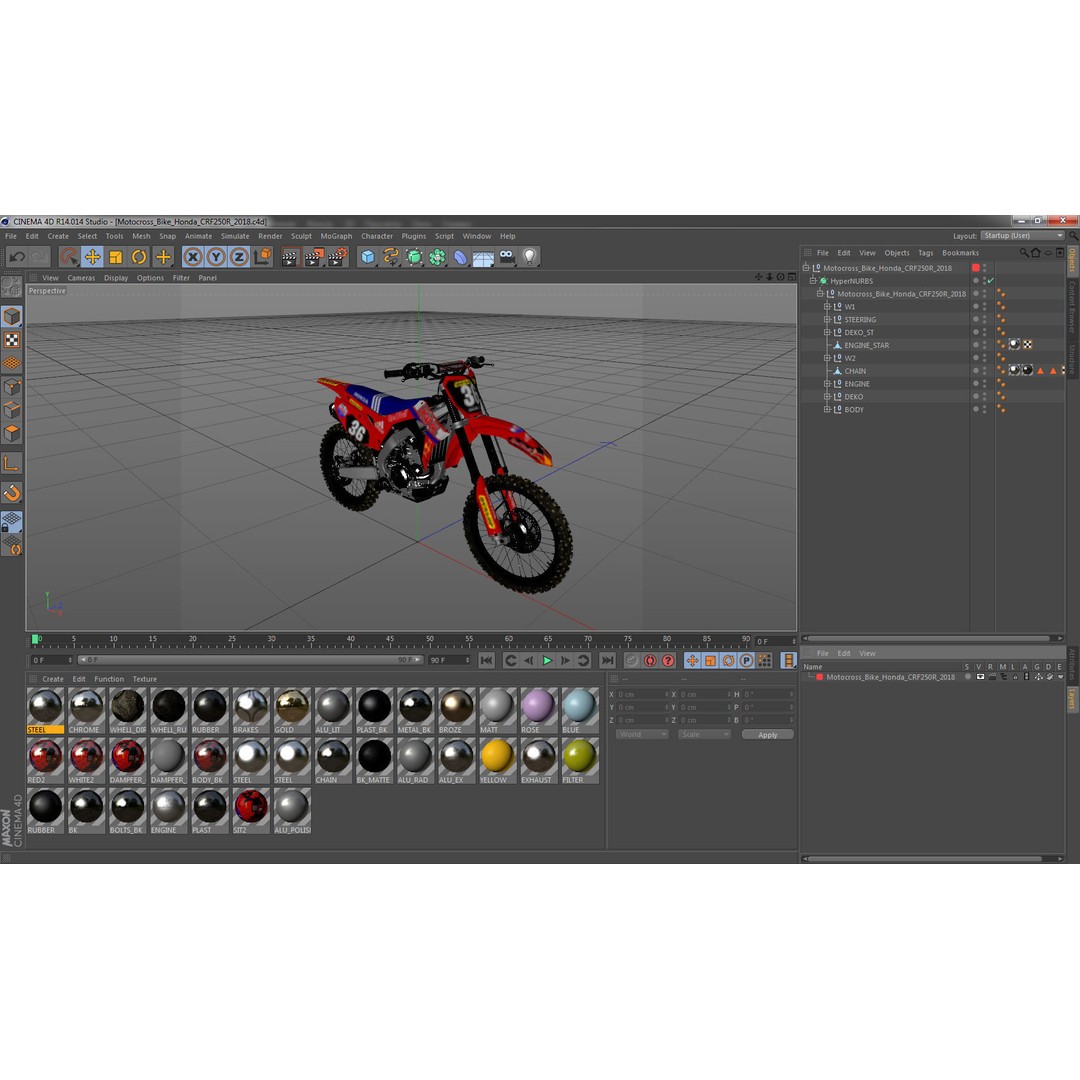Add HyperNURBS generator icon
The width and height of the screenshot is (1080, 1080).
click(x=414, y=258)
